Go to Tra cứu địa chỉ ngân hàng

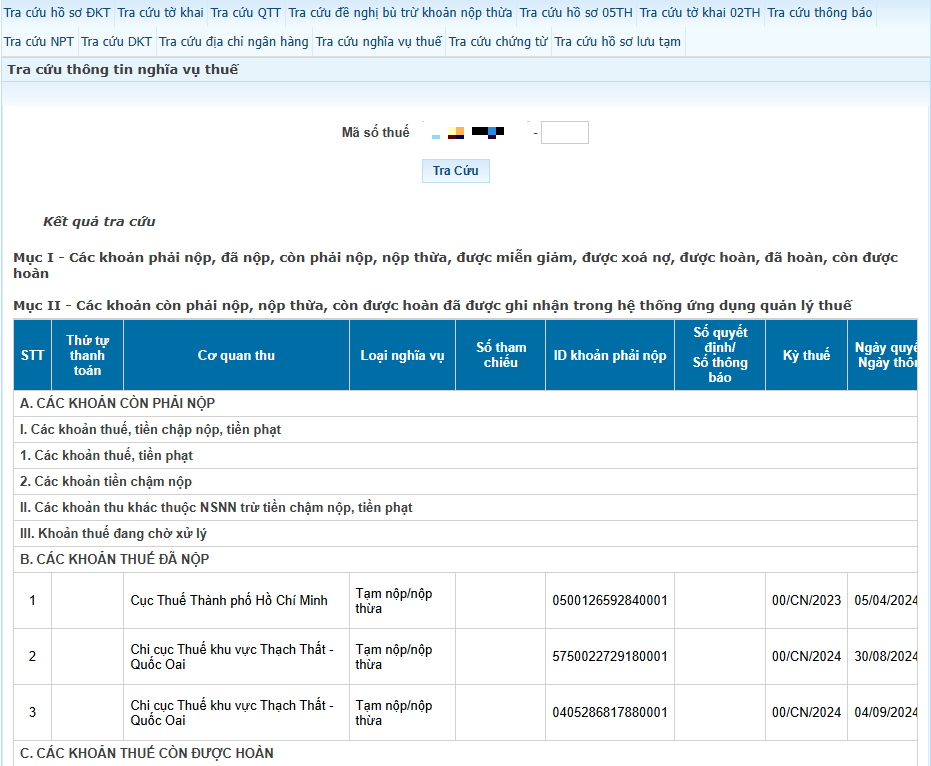click(x=234, y=42)
